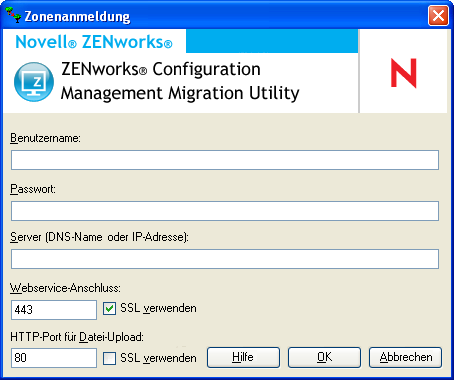Image resolution: width=454 pixels, height=380 pixels.
Task: Click the Webservice-Anschluss port field showing 443
Action: [x=54, y=310]
